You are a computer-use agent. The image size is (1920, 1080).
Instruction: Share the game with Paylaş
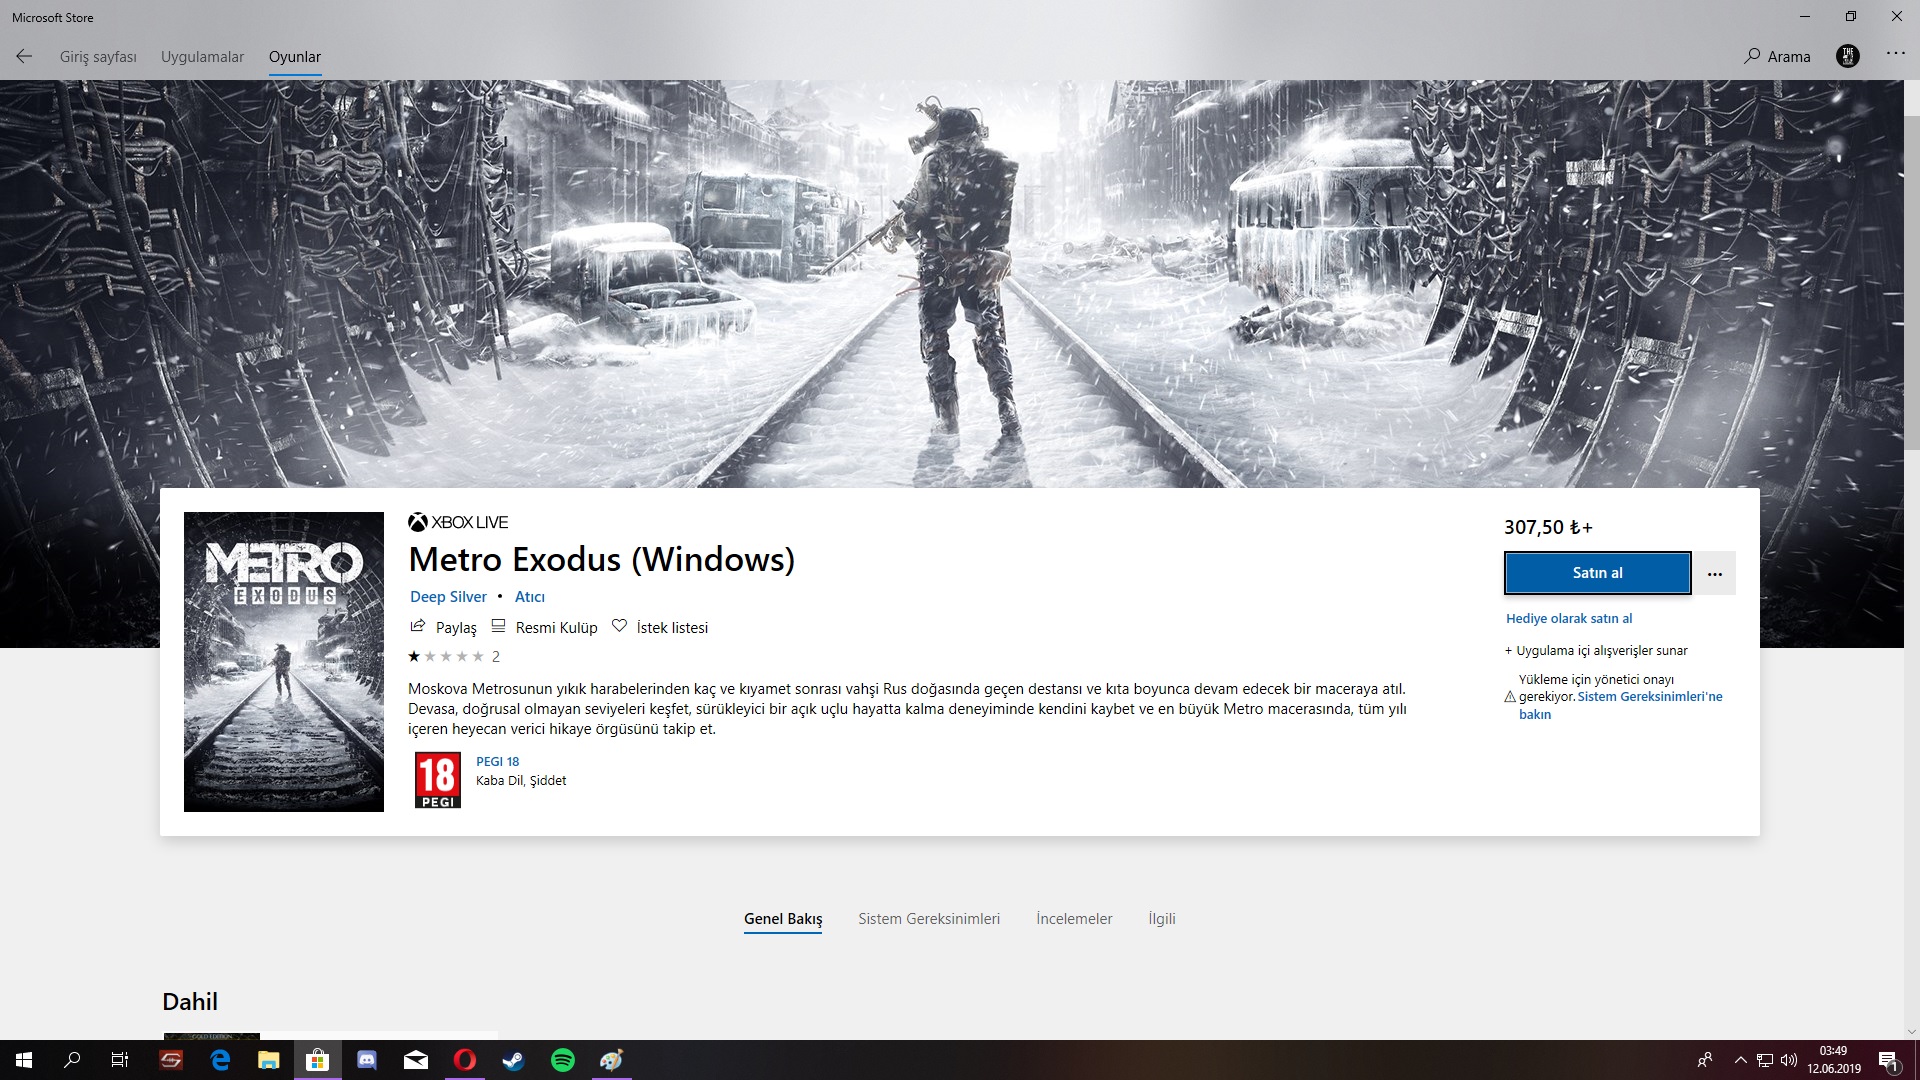coord(444,627)
